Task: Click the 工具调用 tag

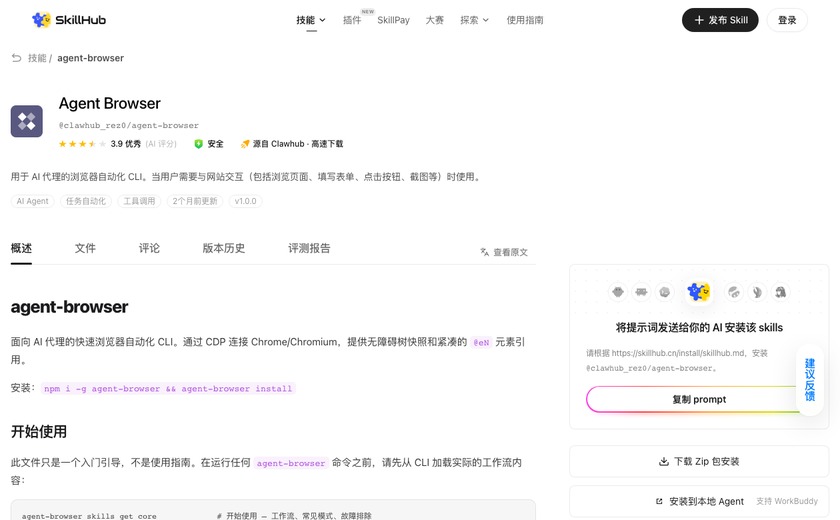Action: click(x=139, y=201)
